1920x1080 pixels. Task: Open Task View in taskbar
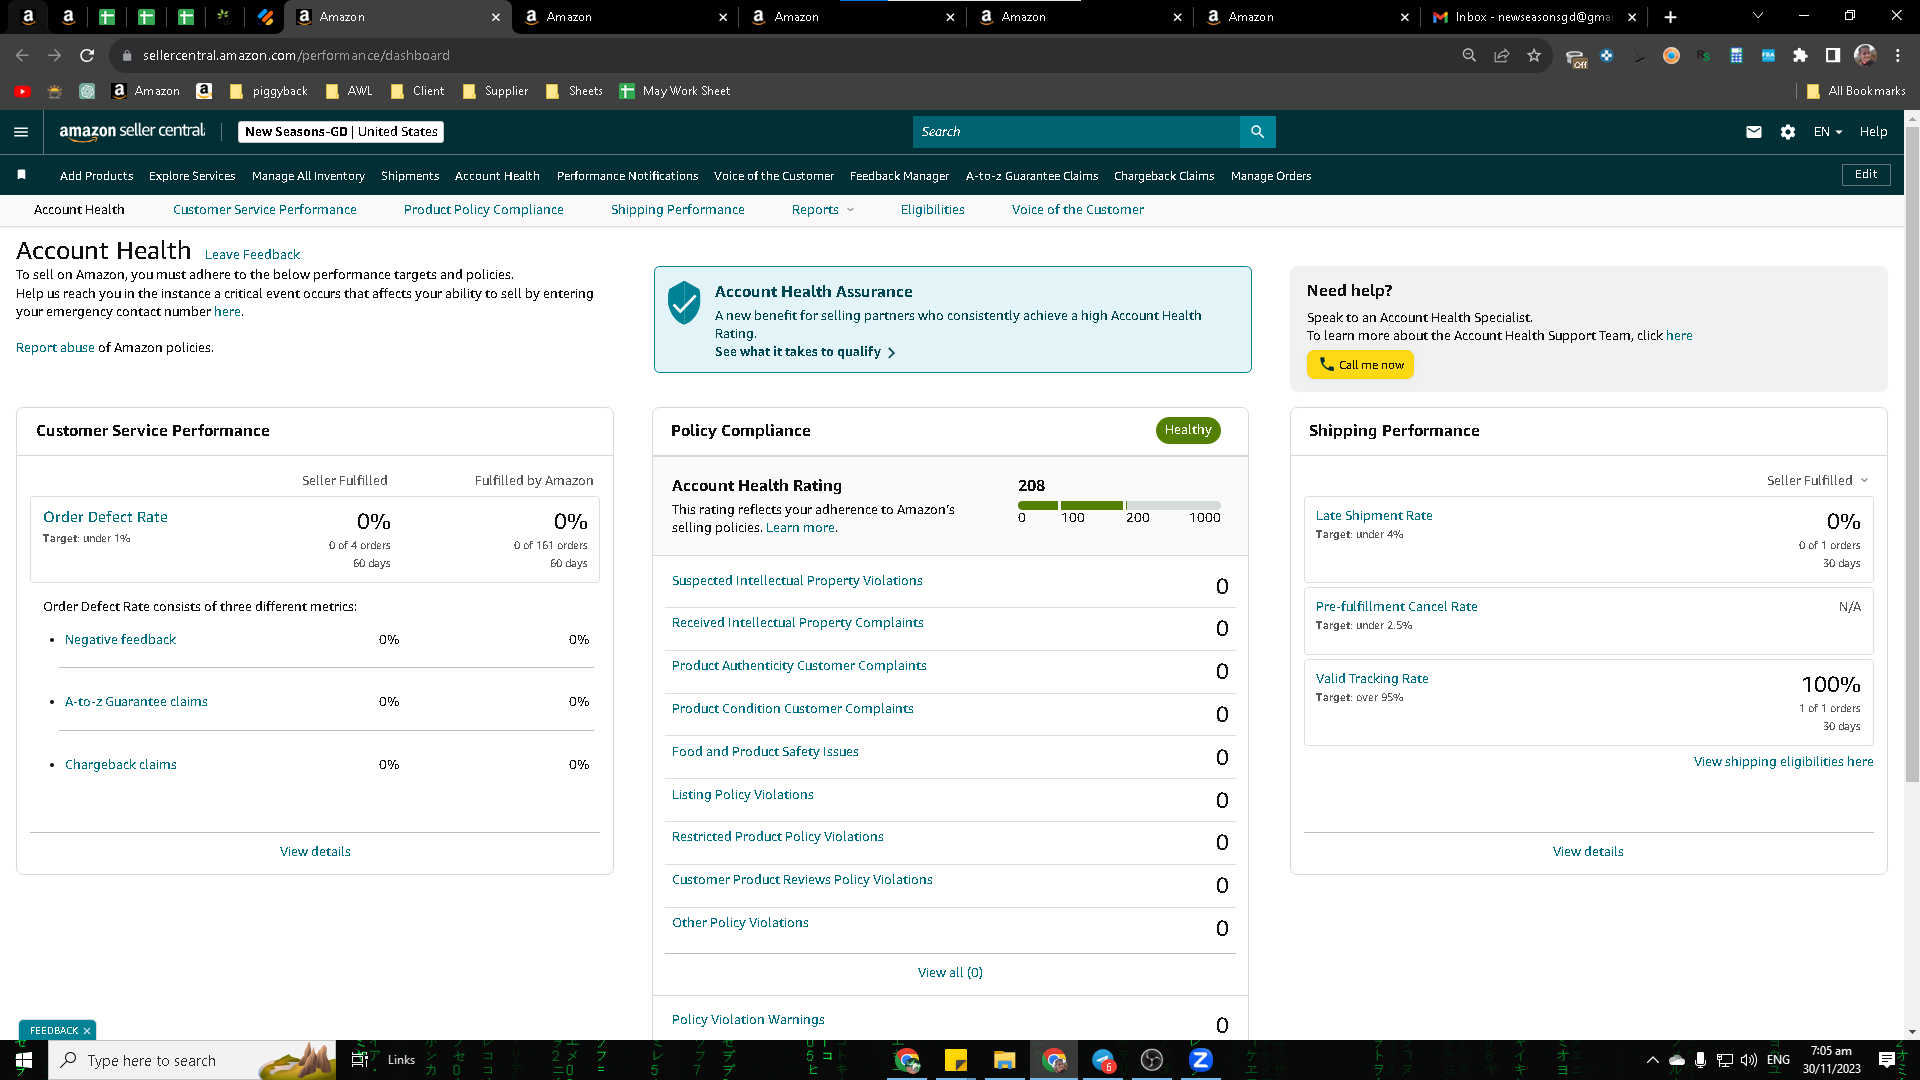tap(360, 1060)
